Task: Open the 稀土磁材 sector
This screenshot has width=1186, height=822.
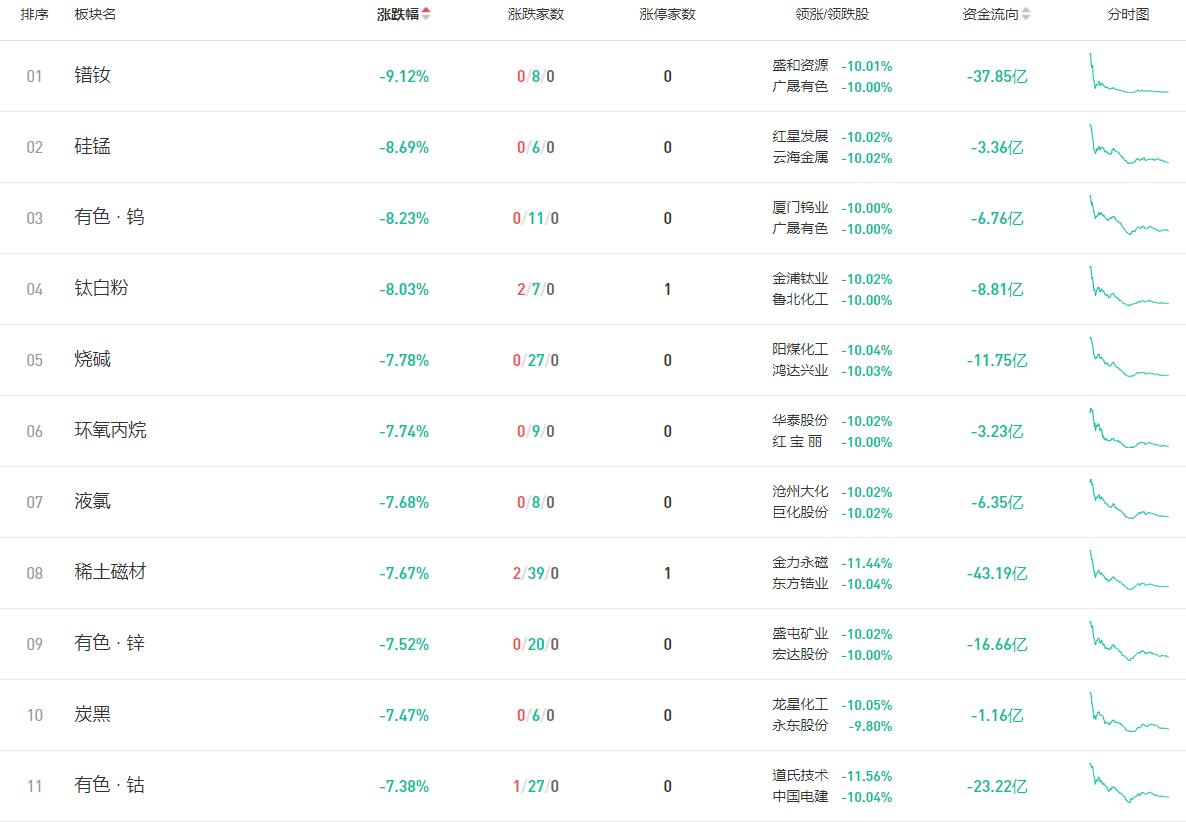Action: click(110, 572)
